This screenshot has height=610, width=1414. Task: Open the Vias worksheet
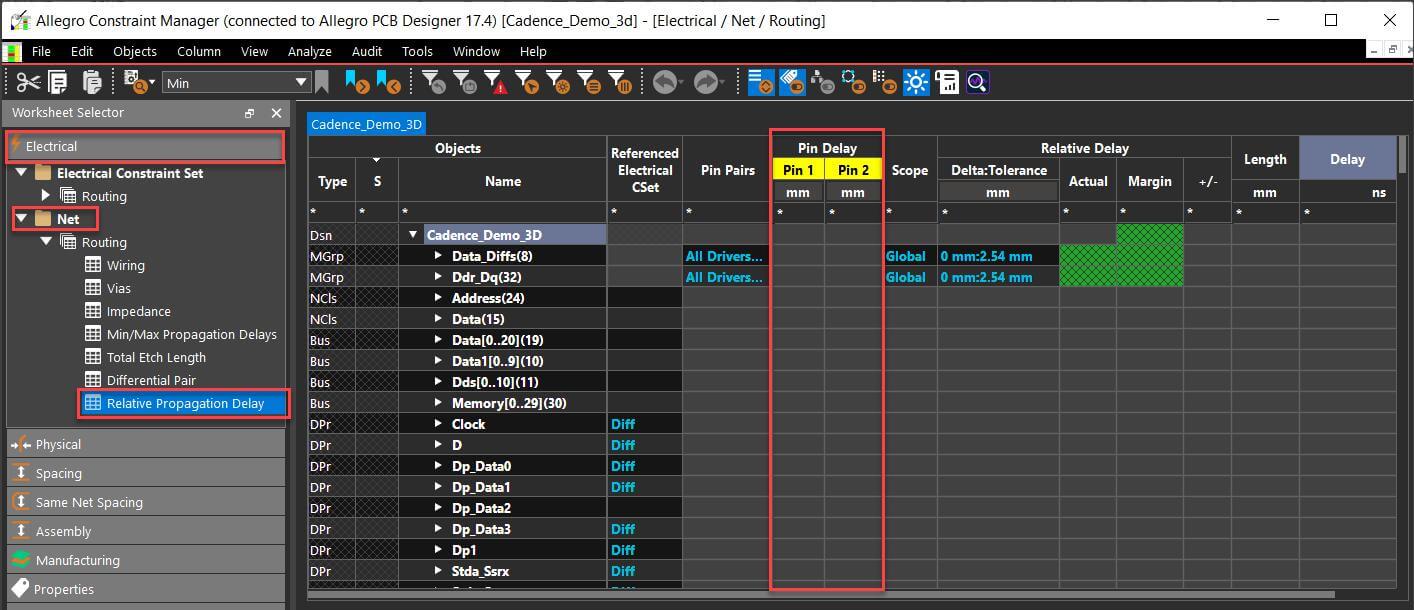pos(118,288)
